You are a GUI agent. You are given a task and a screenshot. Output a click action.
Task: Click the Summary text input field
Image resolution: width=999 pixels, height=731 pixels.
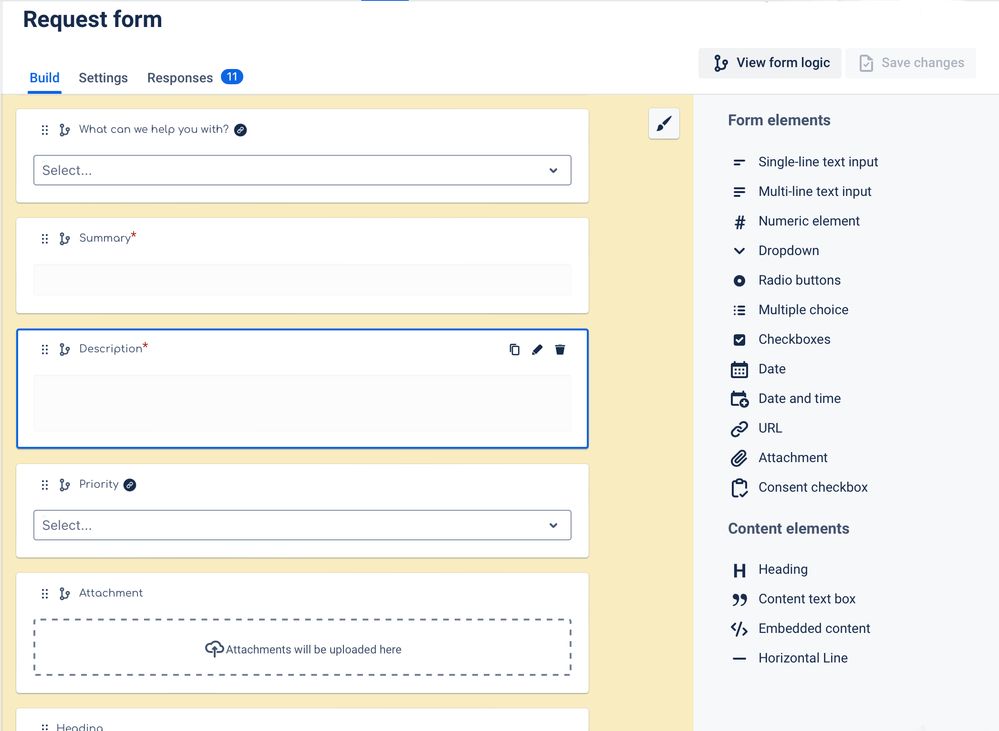click(302, 280)
